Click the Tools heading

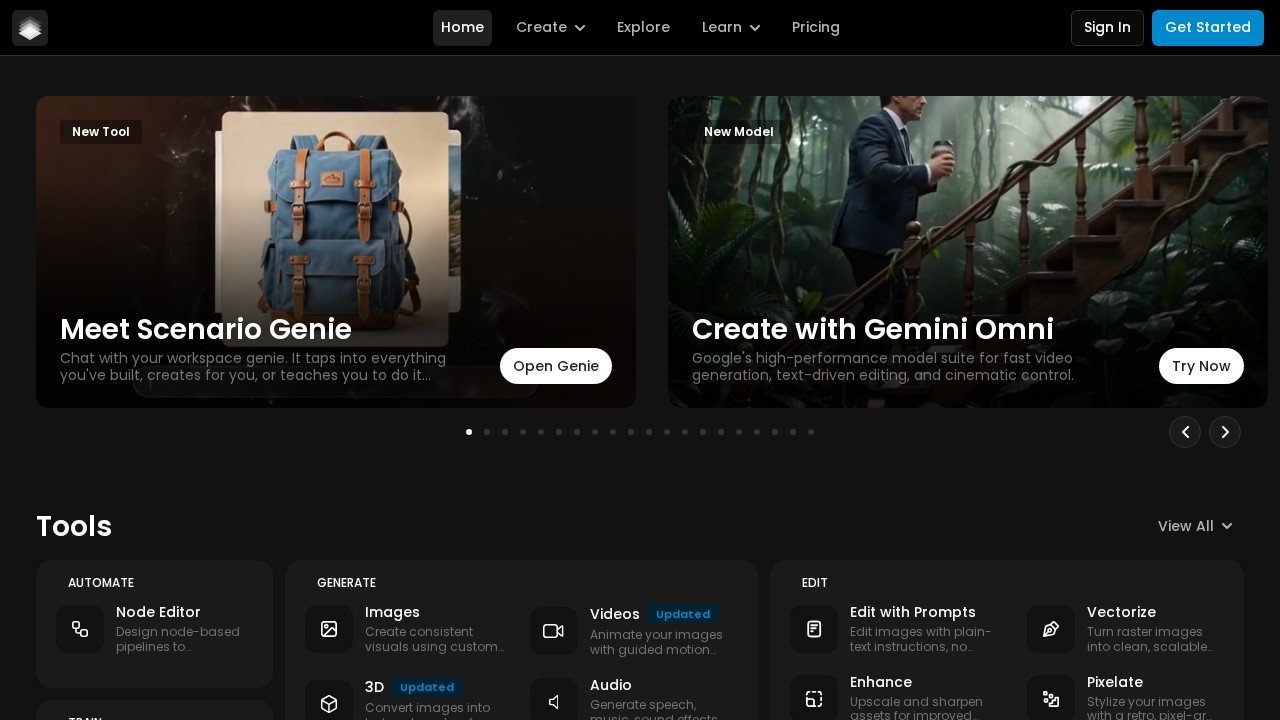pos(74,526)
